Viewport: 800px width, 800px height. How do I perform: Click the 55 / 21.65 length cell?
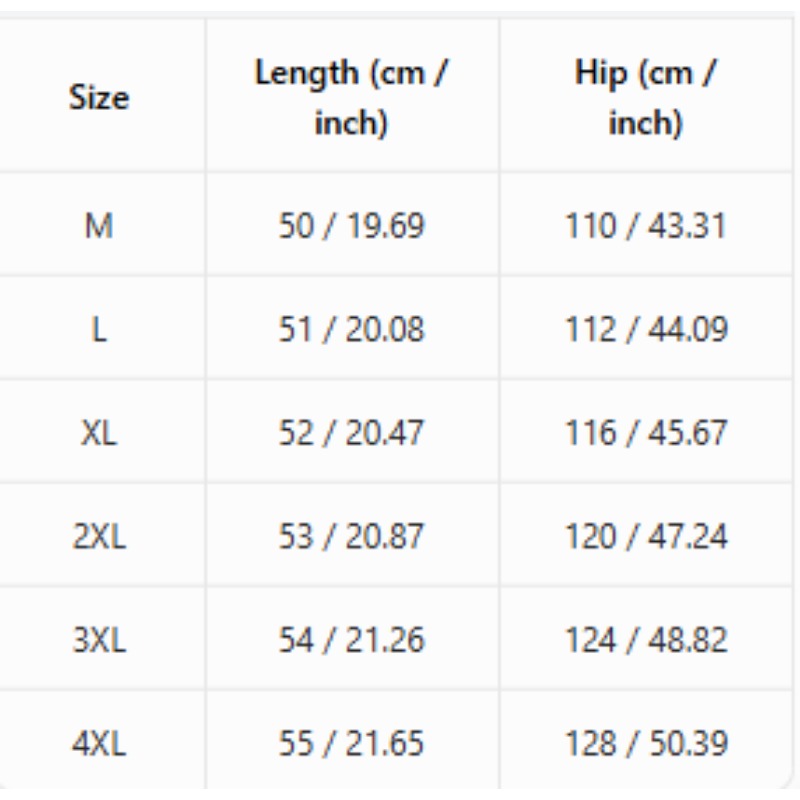[x=352, y=742]
